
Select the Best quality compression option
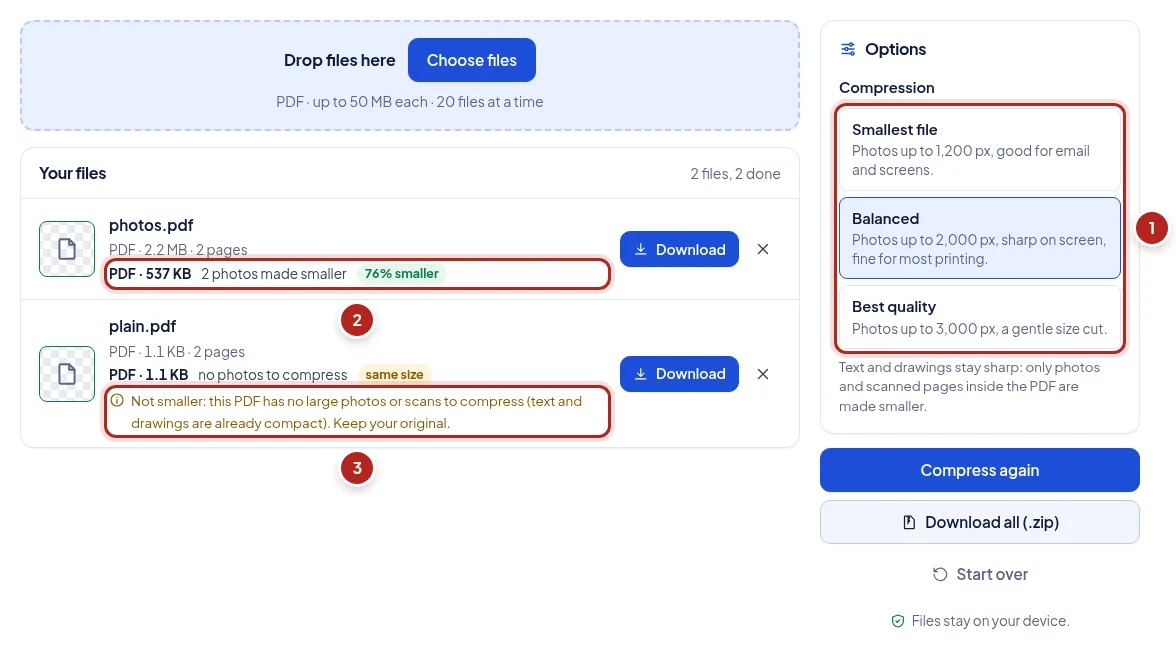pyautogui.click(x=980, y=317)
